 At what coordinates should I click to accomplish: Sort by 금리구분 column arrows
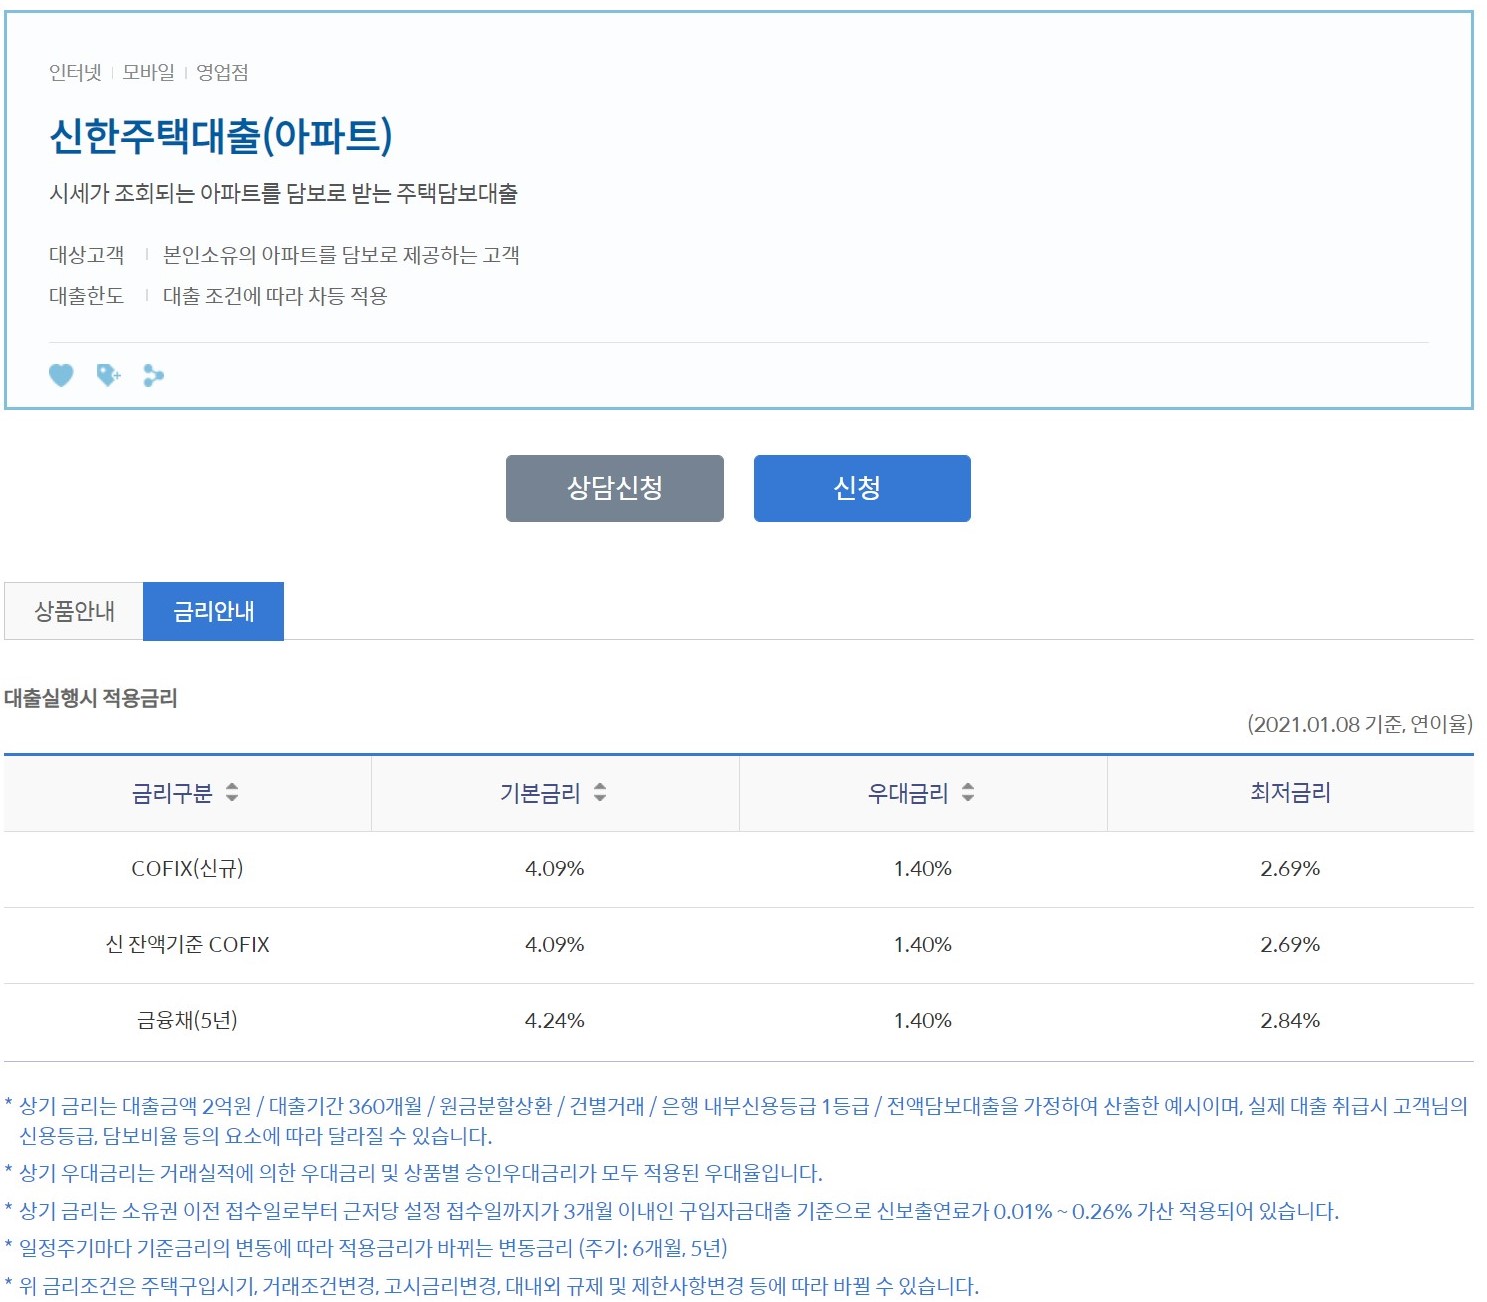[232, 793]
